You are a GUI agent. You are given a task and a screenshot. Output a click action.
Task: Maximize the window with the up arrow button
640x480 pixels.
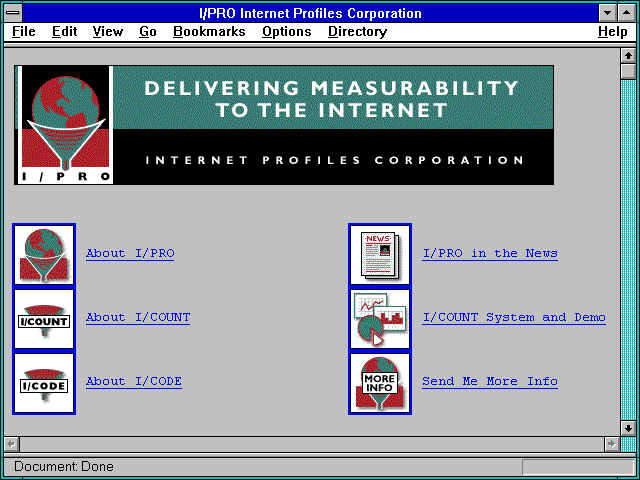tap(627, 13)
